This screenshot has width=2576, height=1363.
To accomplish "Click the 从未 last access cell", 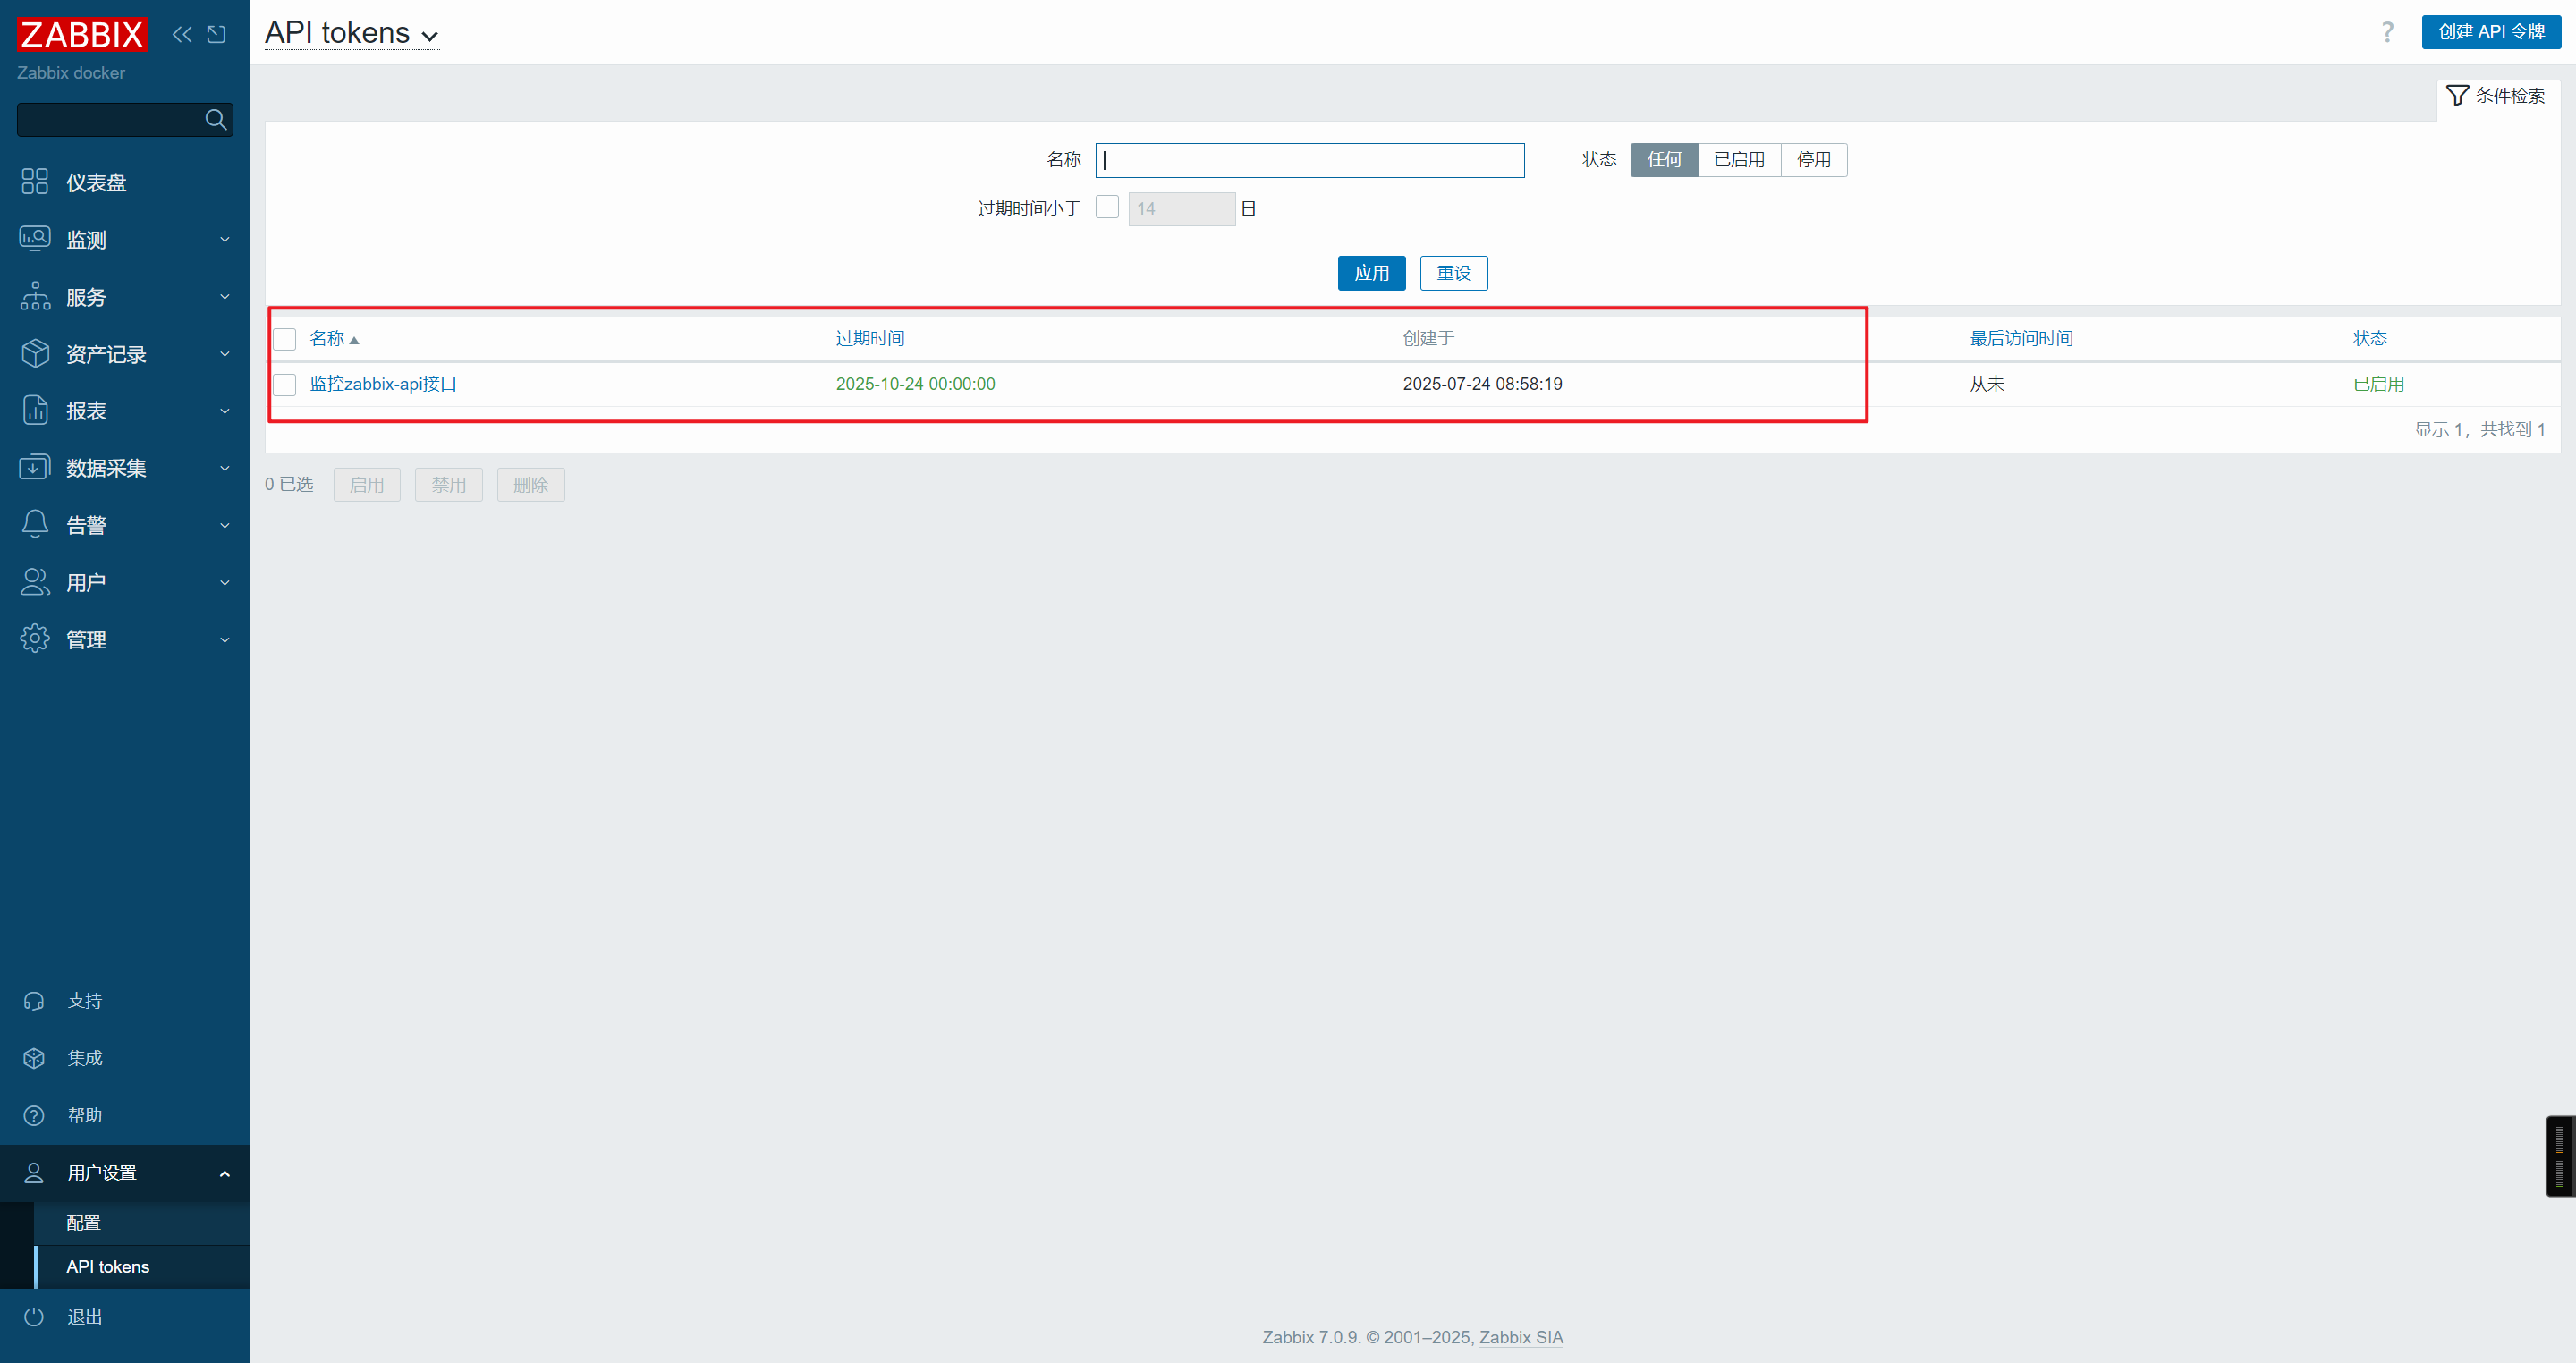I will 1987,384.
